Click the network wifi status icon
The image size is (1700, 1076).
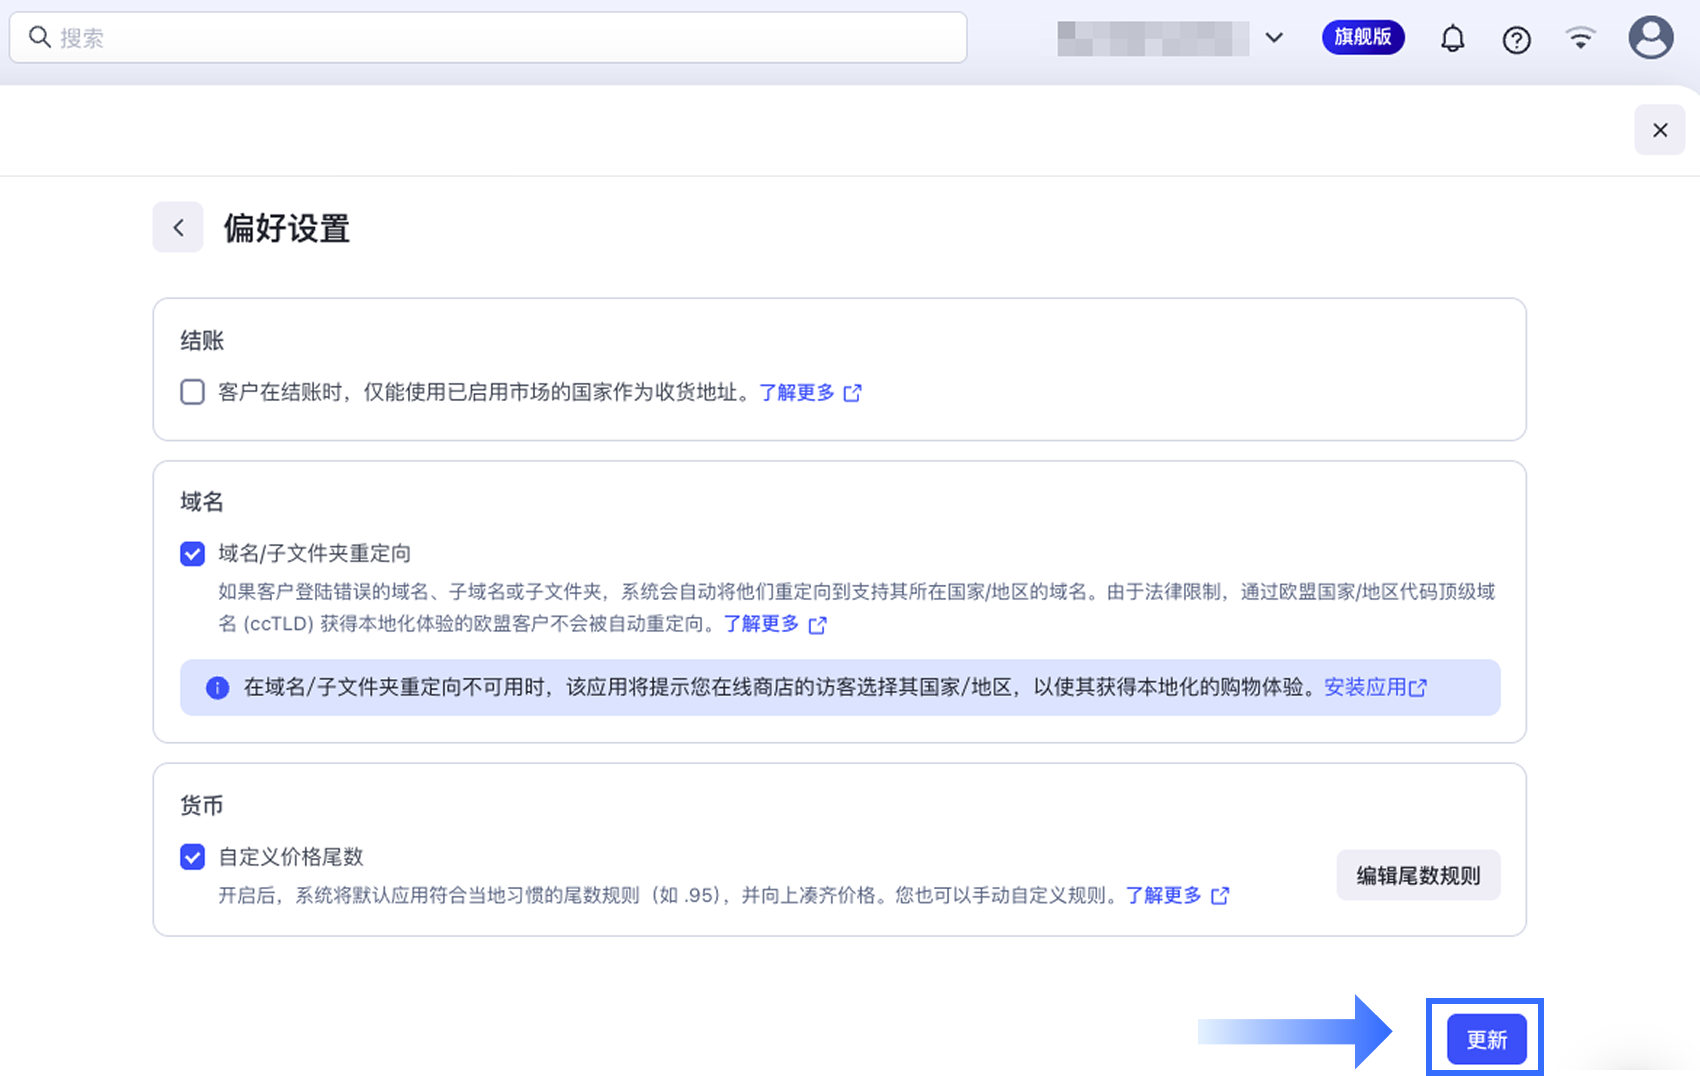(1580, 38)
